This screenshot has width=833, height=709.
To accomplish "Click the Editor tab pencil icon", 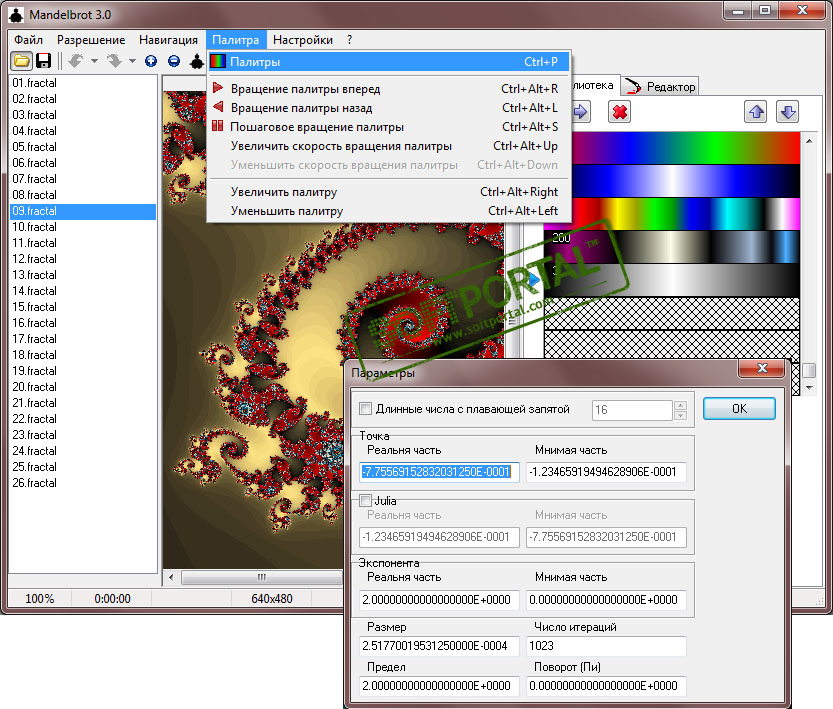I will tap(632, 86).
